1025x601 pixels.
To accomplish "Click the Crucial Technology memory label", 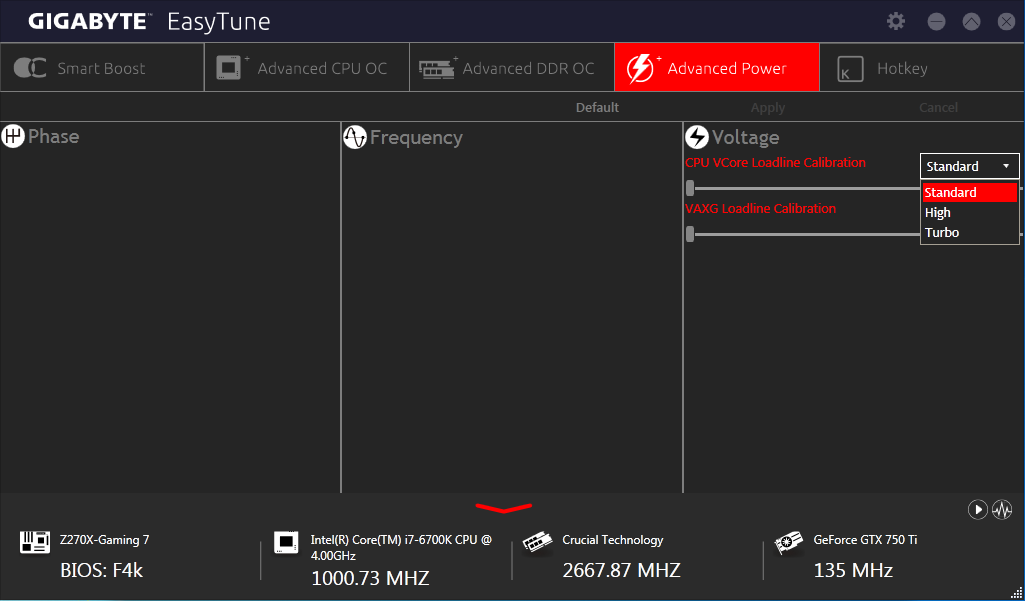I will 613,540.
